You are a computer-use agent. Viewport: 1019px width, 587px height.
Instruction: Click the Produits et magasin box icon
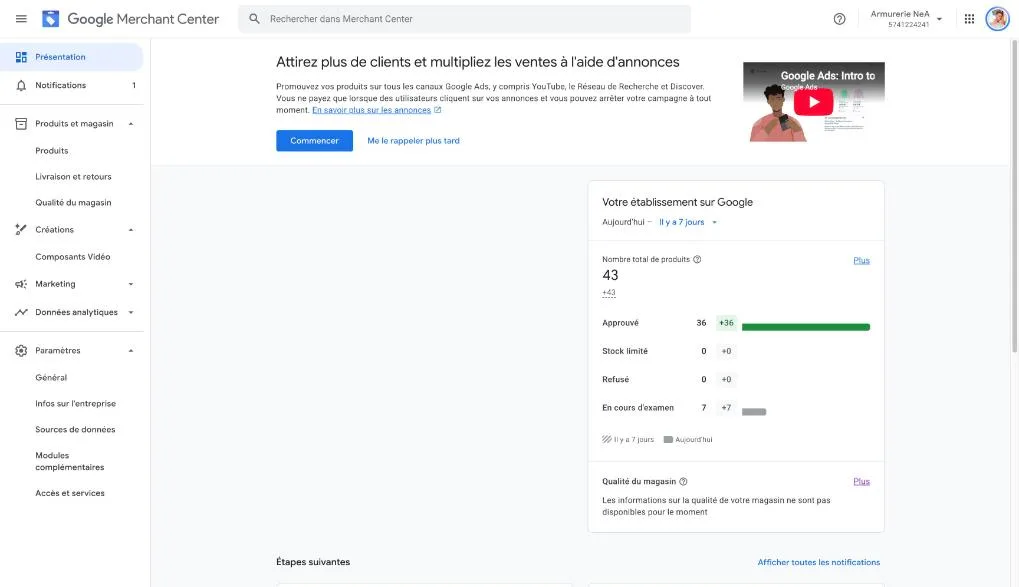click(21, 124)
